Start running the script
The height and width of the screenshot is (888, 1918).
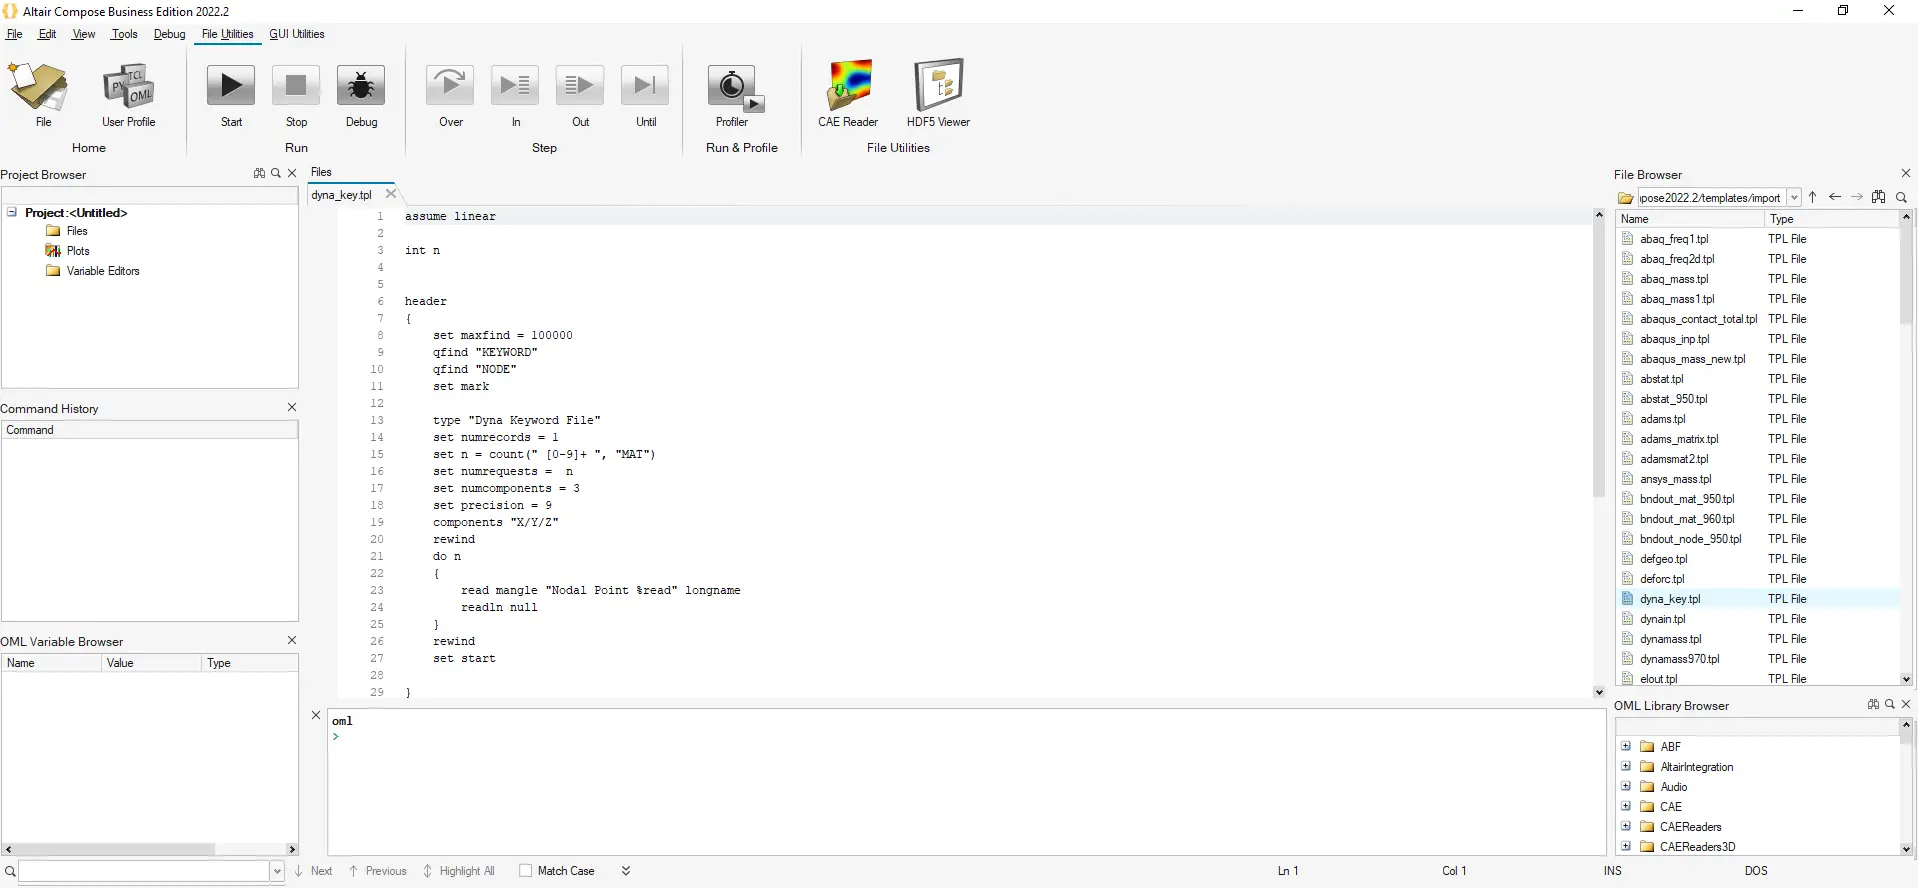pyautogui.click(x=231, y=86)
